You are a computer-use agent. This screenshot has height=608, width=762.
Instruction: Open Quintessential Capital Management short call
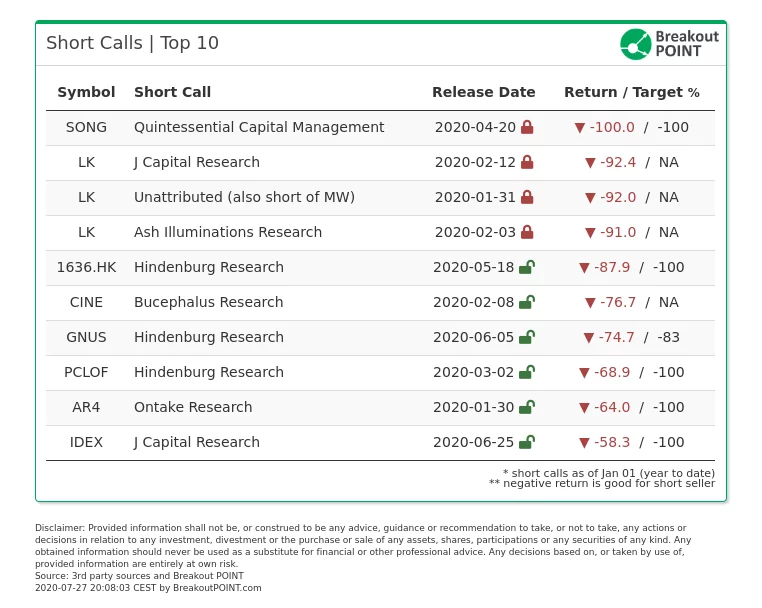pyautogui.click(x=259, y=127)
